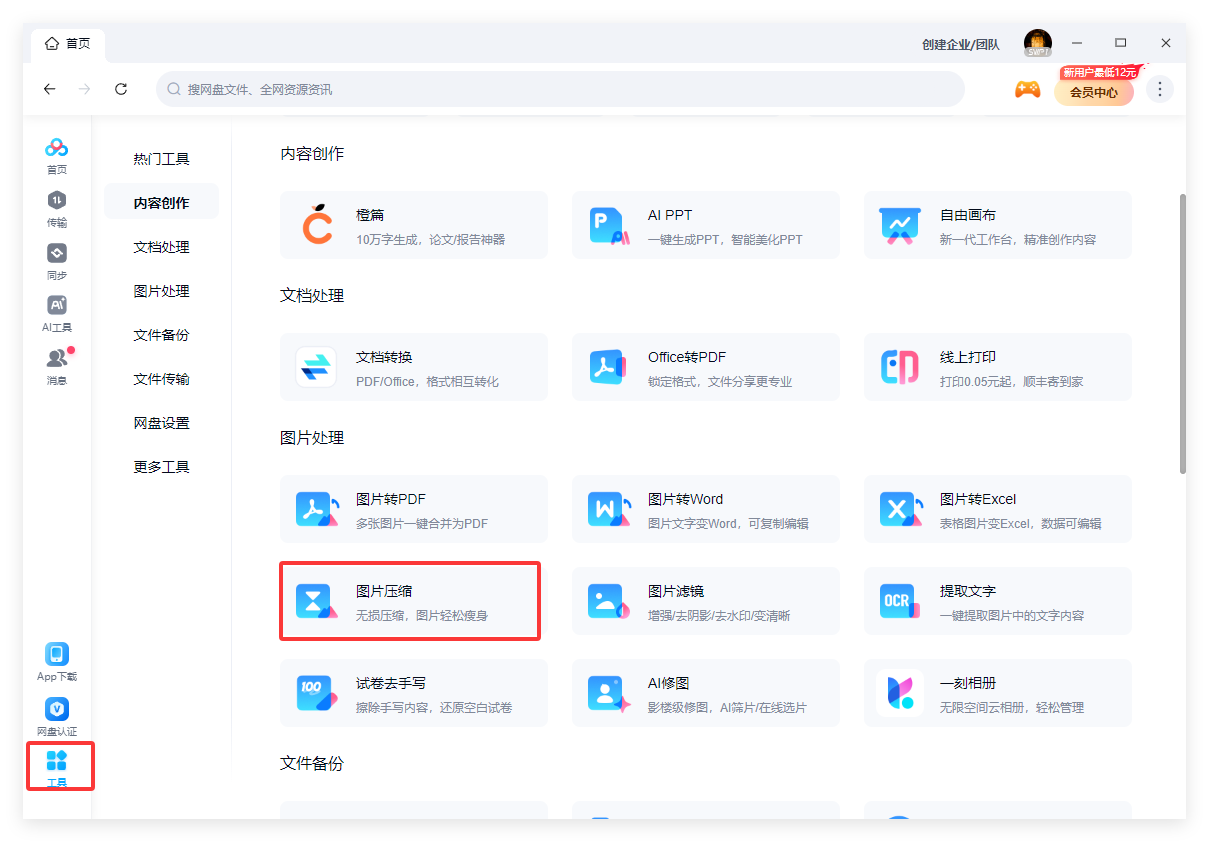The width and height of the screenshot is (1209, 842).
Task: Open 首页 in the left sidebar
Action: click(x=57, y=156)
